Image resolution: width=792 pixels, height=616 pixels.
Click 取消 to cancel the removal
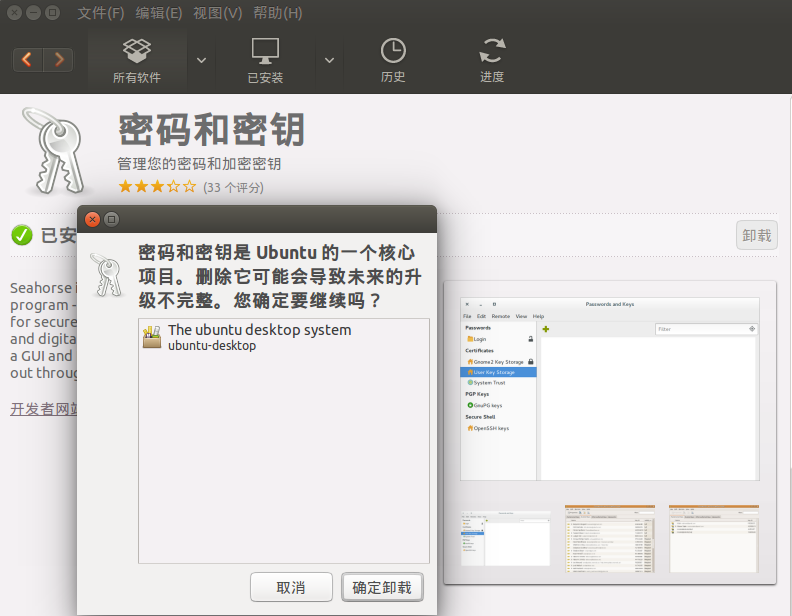pos(291,587)
